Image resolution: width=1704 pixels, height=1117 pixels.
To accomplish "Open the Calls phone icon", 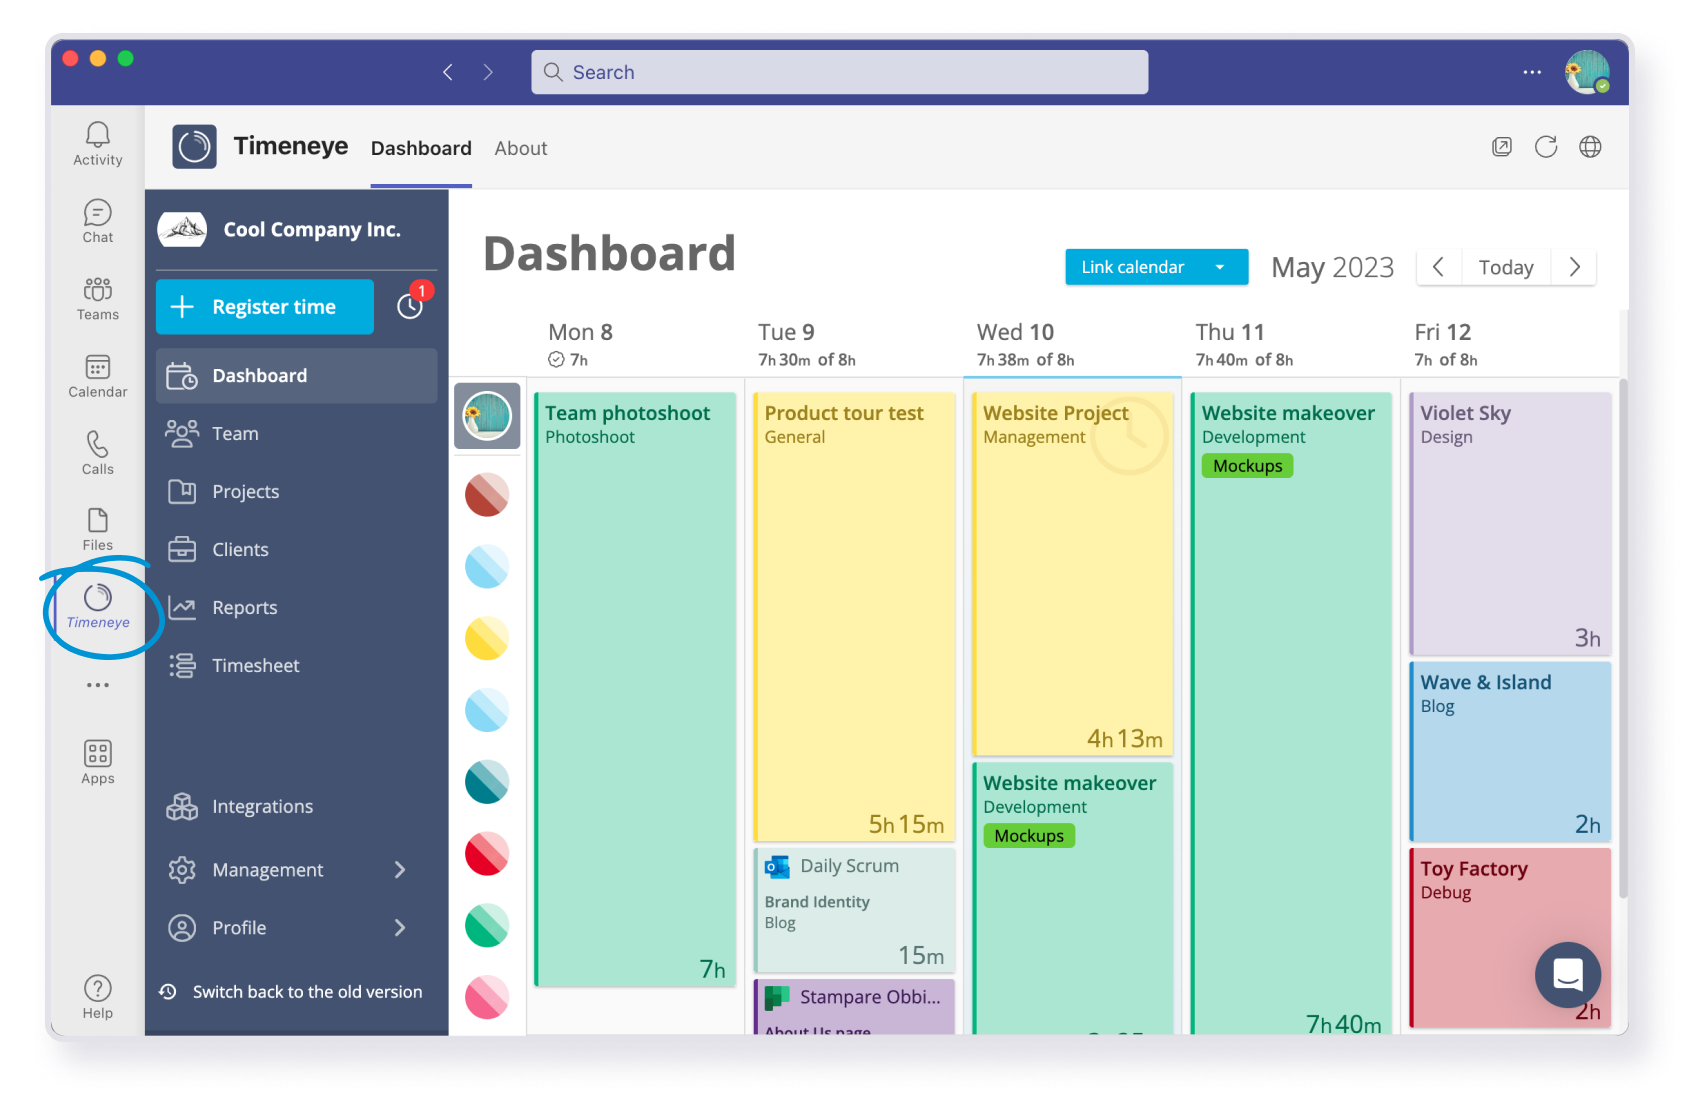I will pyautogui.click(x=98, y=453).
